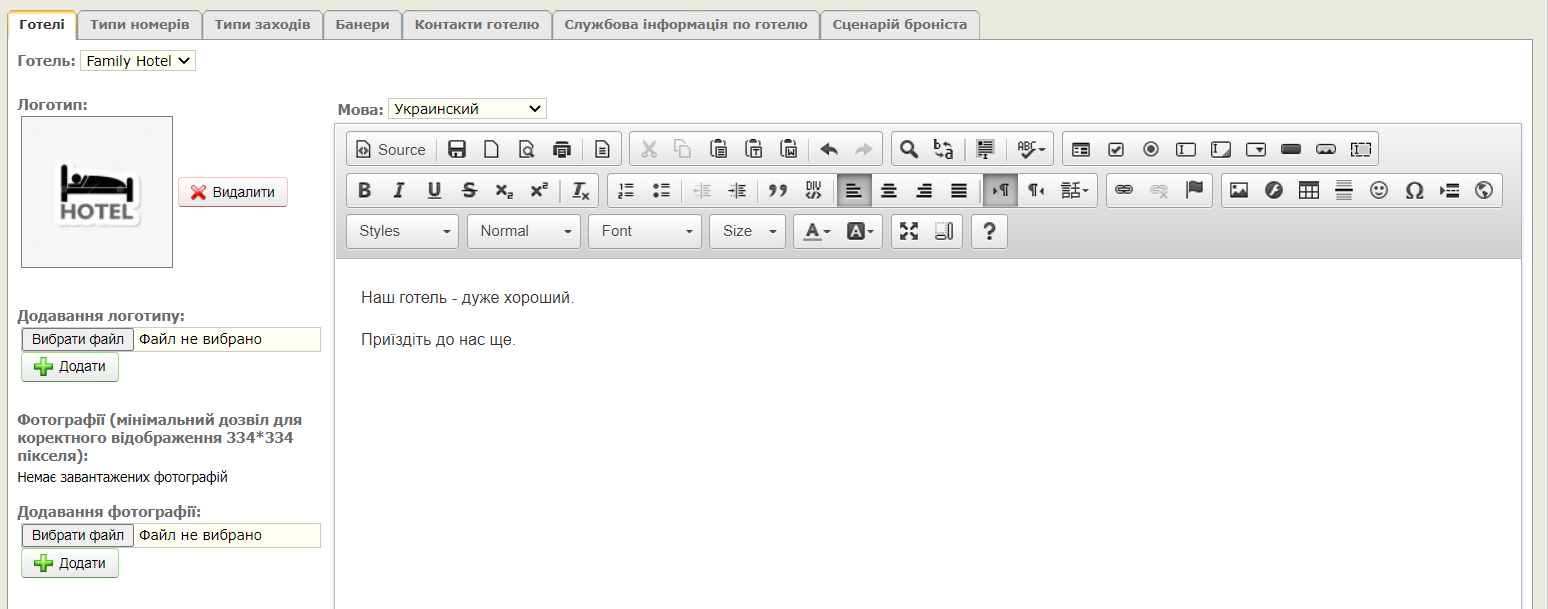Switch to the Типи номерів tab
Viewport: 1548px width, 609px height.
140,25
